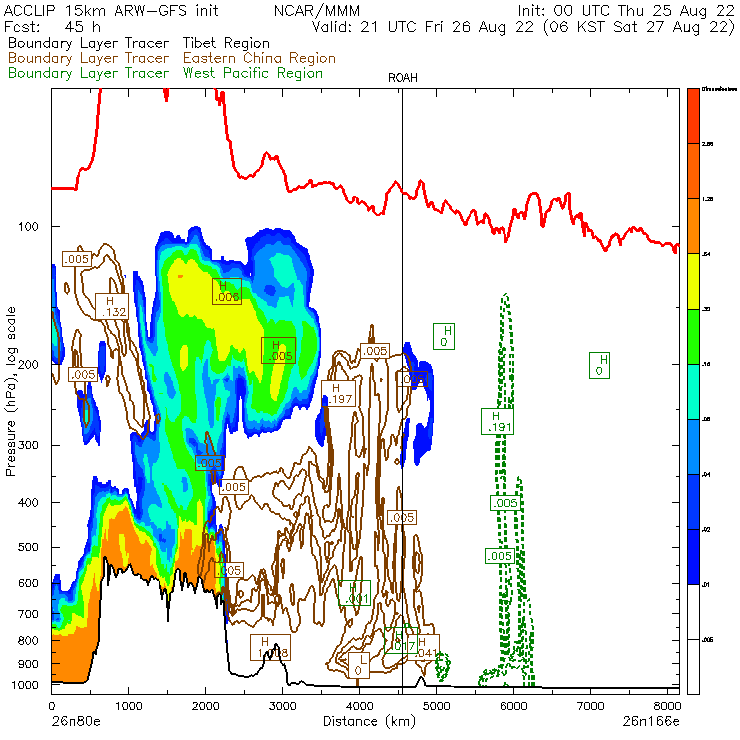Screen dimensions: 740x740
Task: Click the 900 hPa pressure tick label
Action: [x=28, y=664]
